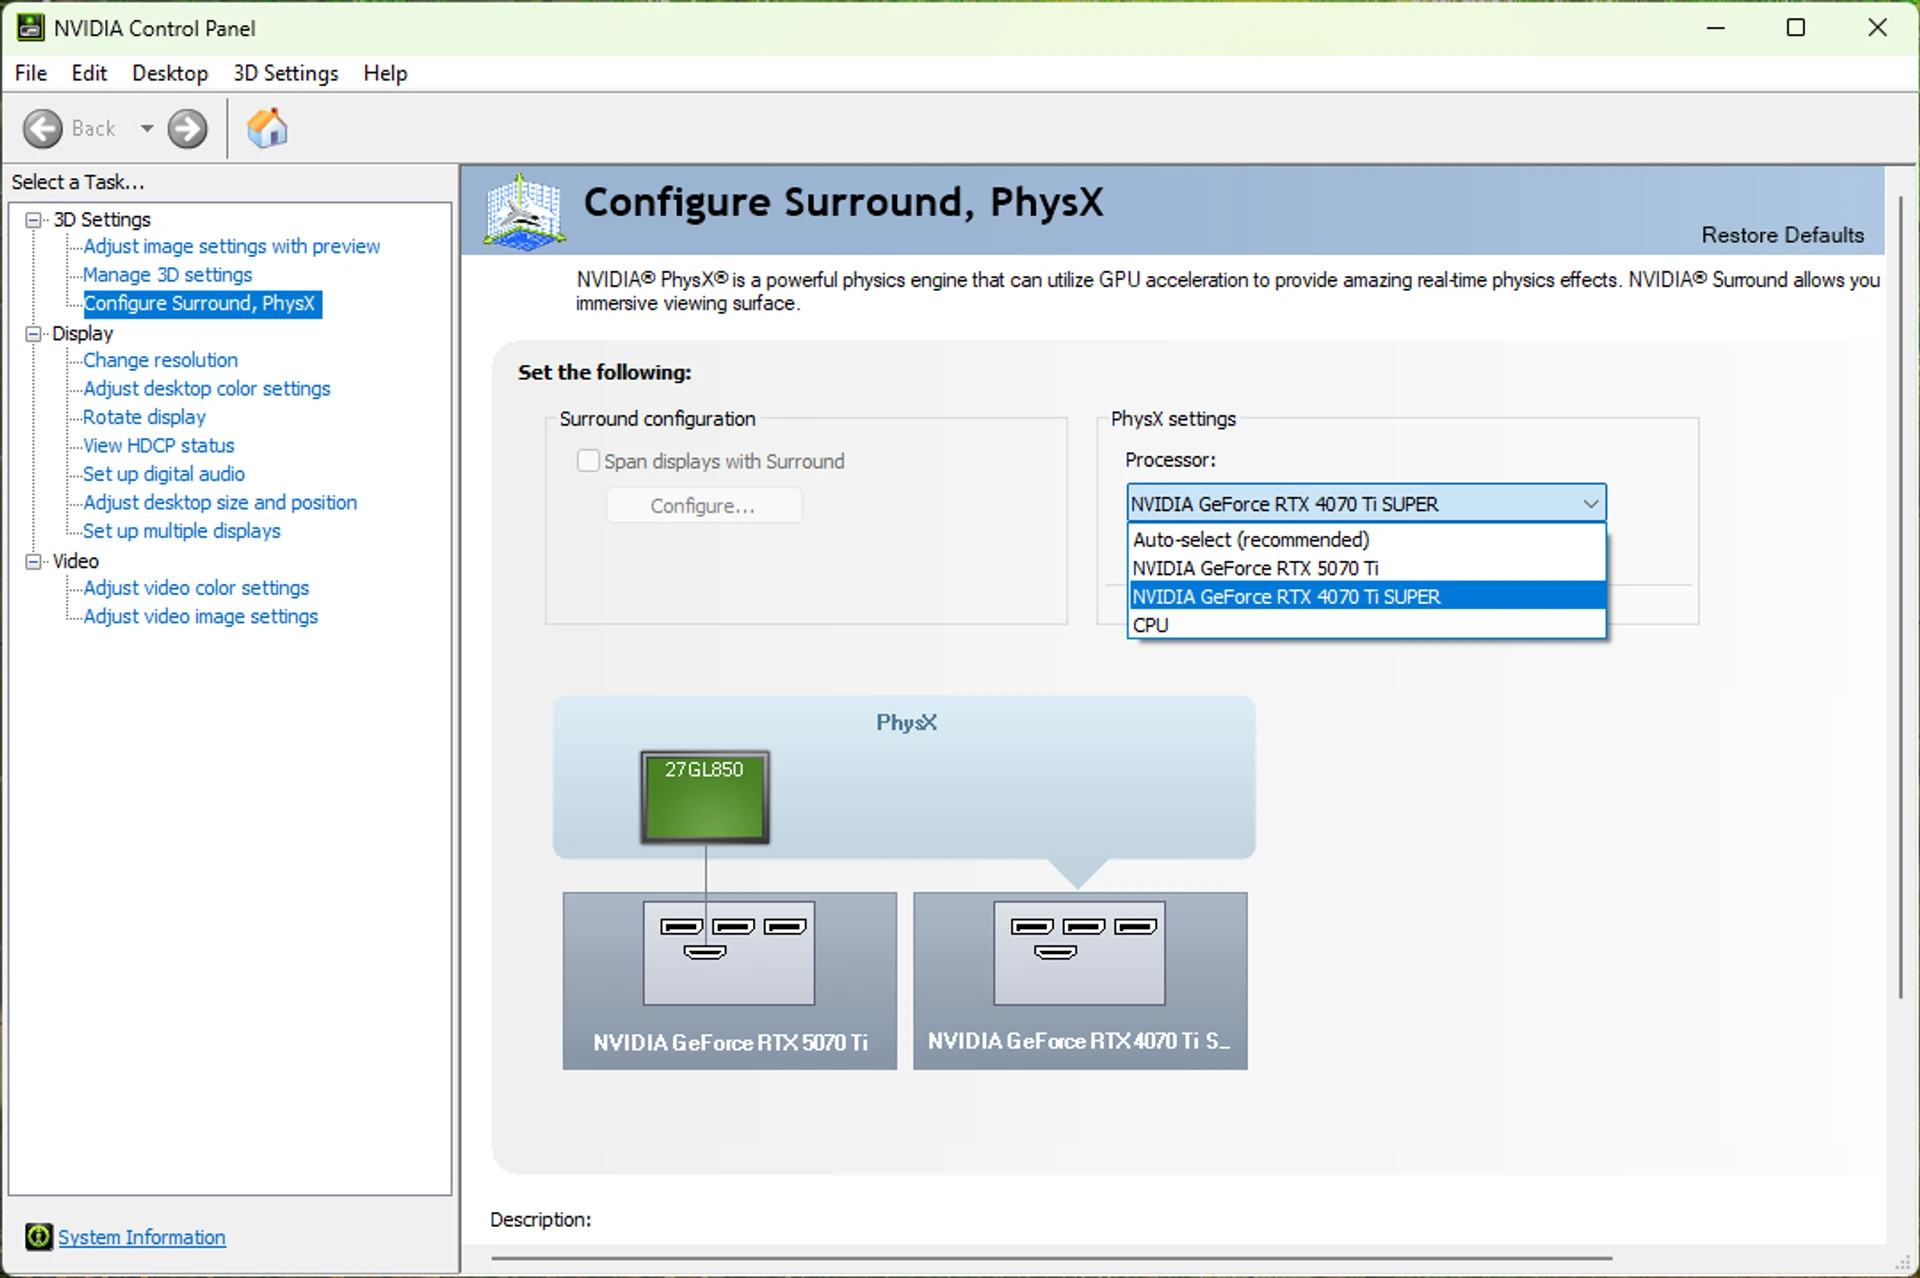This screenshot has width=1920, height=1278.
Task: Click the Configure Surround PhysX header icon
Action: (x=524, y=211)
